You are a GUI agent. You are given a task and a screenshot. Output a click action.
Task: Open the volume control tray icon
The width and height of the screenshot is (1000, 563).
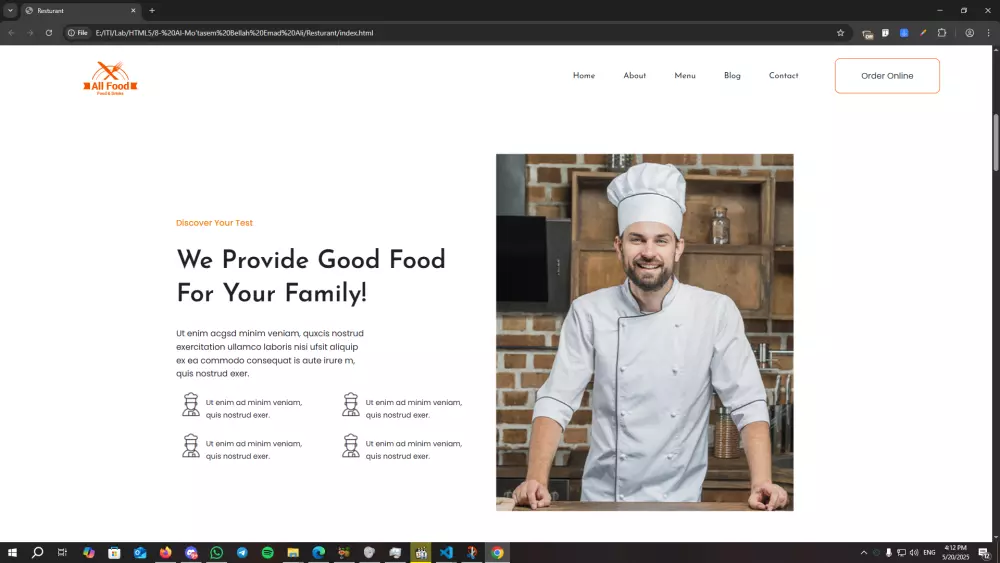914,553
